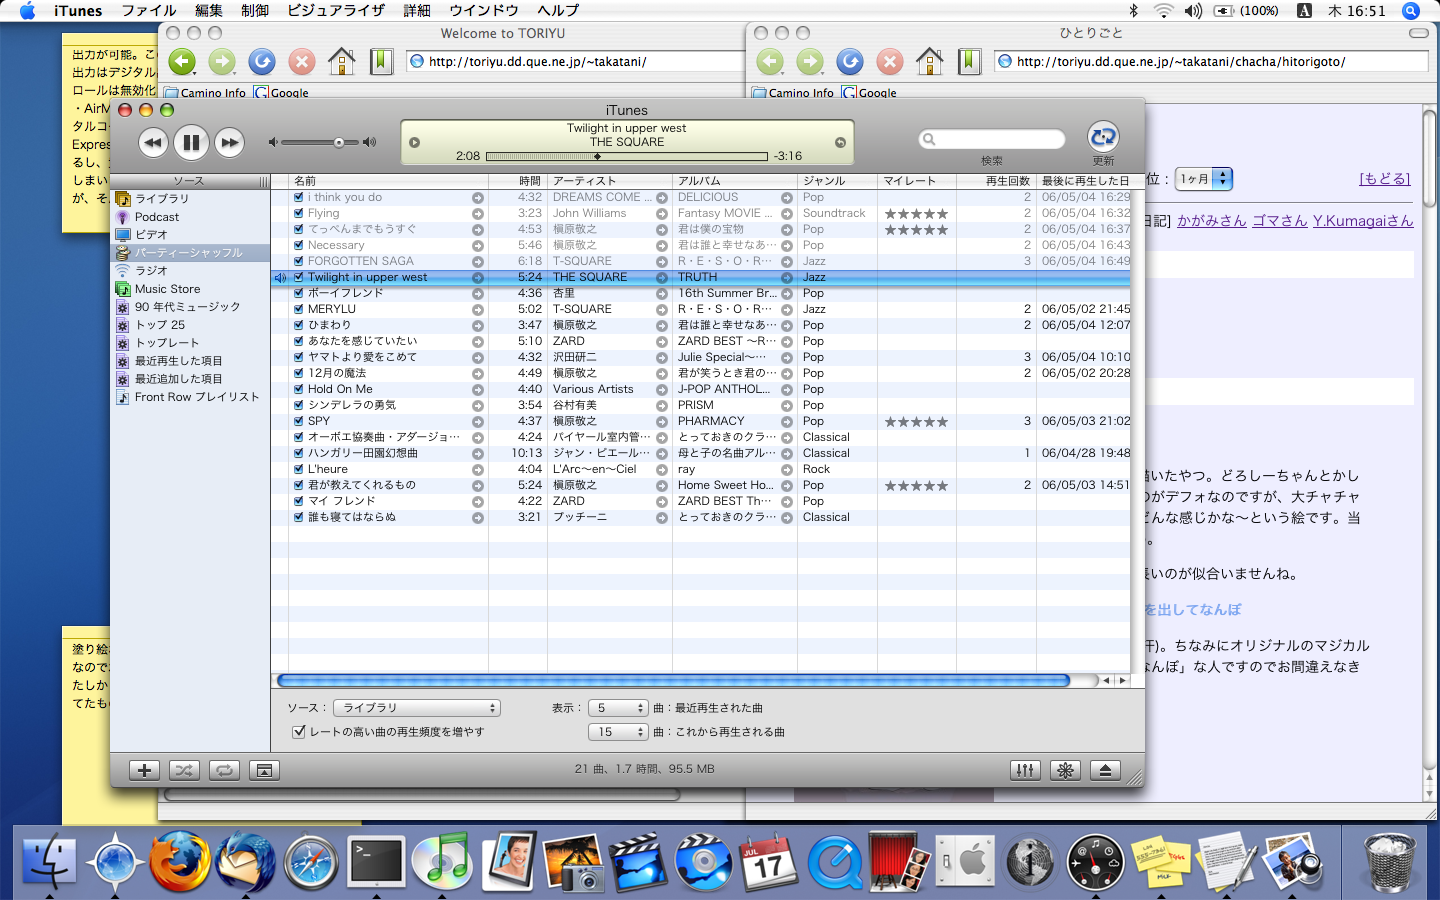Image resolution: width=1440 pixels, height=900 pixels.
Task: Open the ファイル menu
Action: [x=149, y=11]
